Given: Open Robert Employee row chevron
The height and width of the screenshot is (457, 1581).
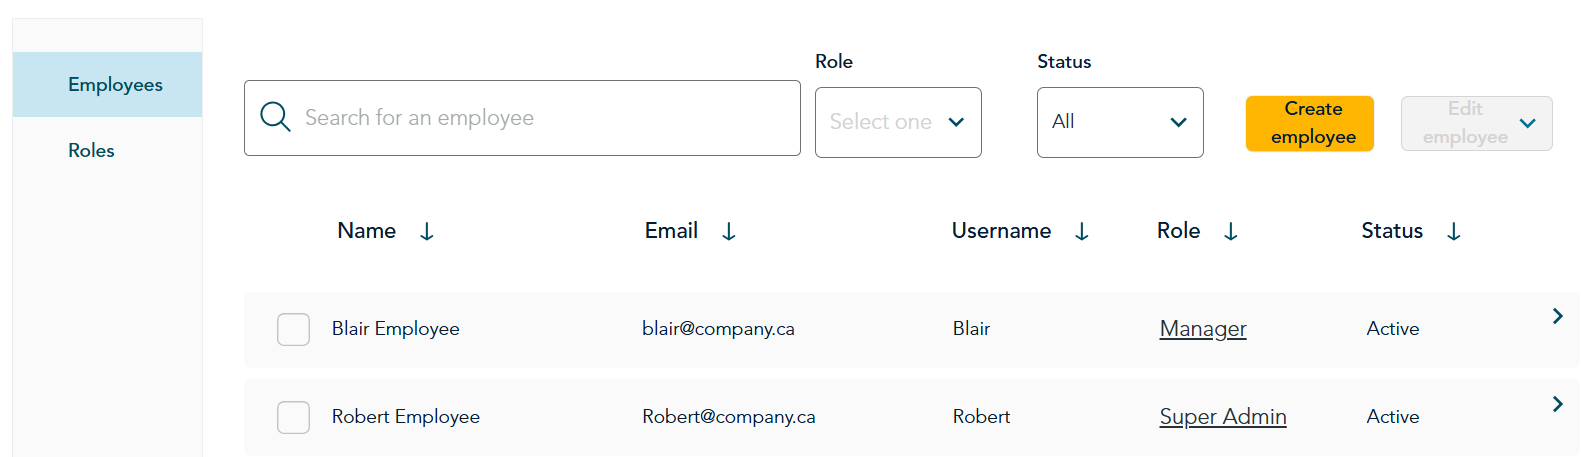Looking at the screenshot, I should [1557, 404].
